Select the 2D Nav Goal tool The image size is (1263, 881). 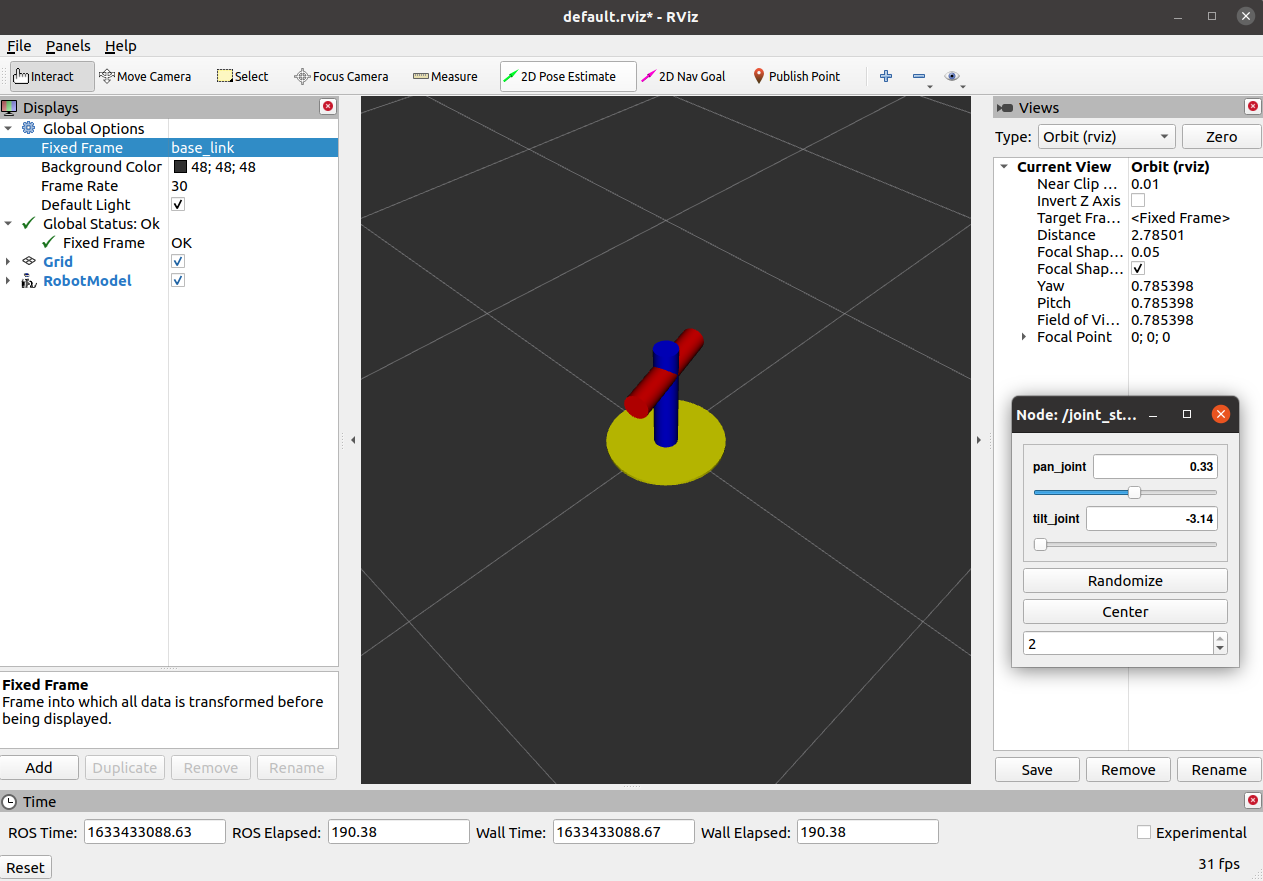684,76
